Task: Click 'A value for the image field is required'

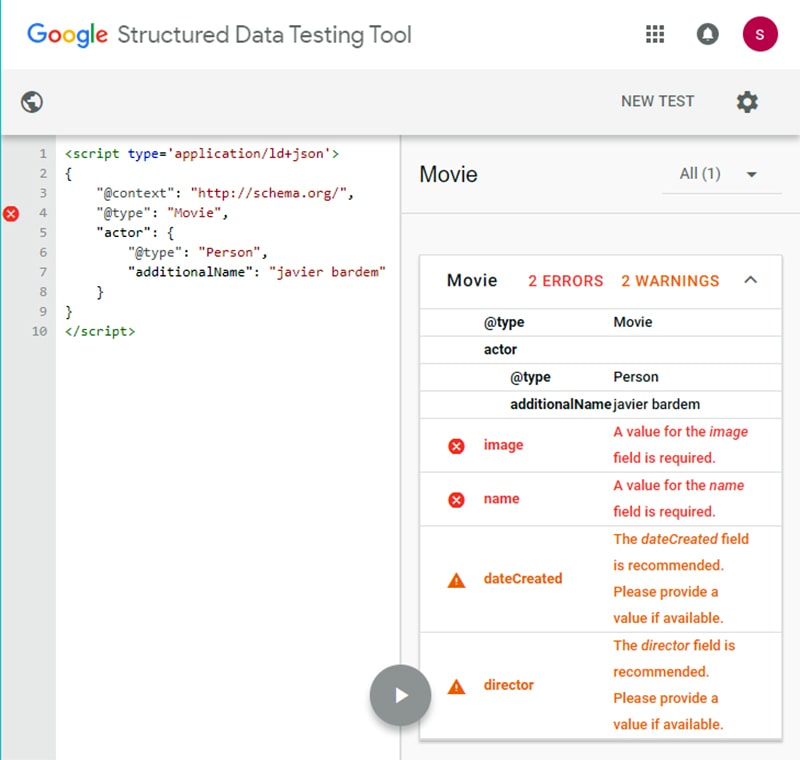Action: (680, 445)
